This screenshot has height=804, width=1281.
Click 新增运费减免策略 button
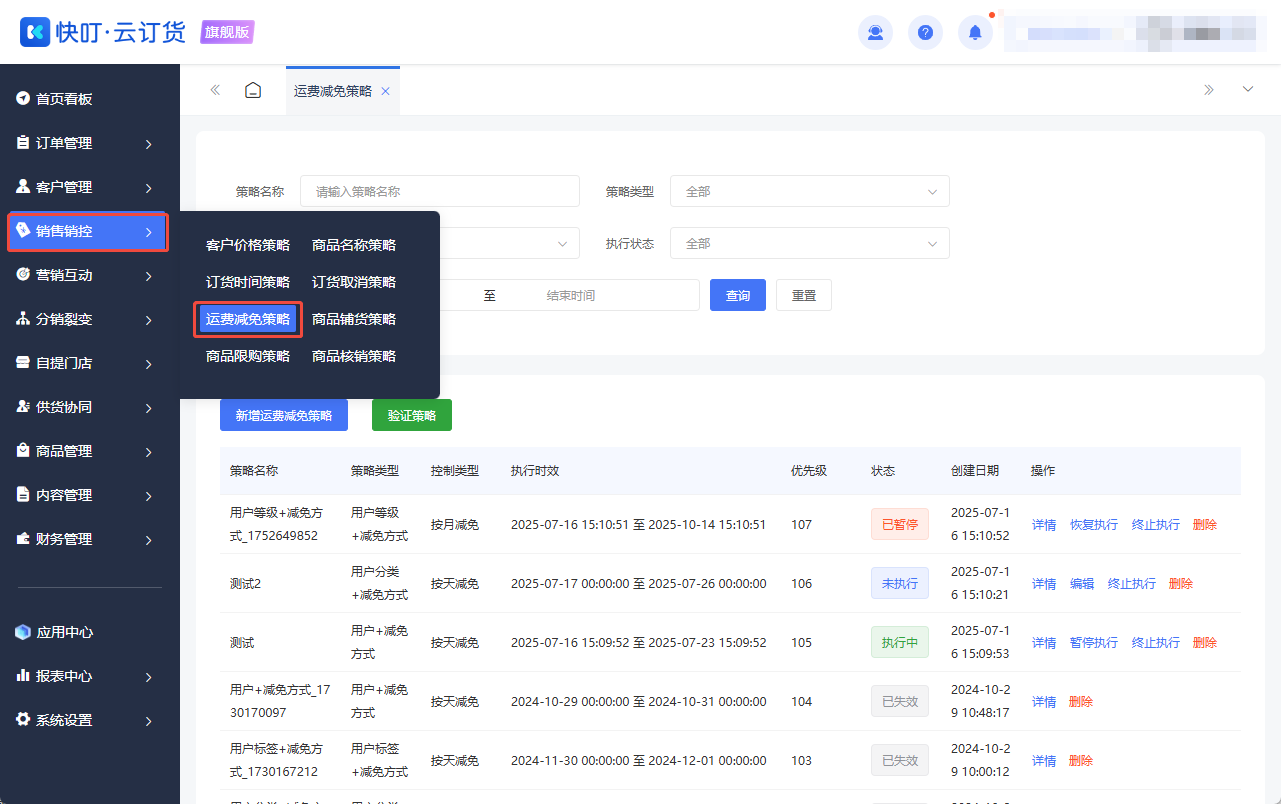coord(284,415)
